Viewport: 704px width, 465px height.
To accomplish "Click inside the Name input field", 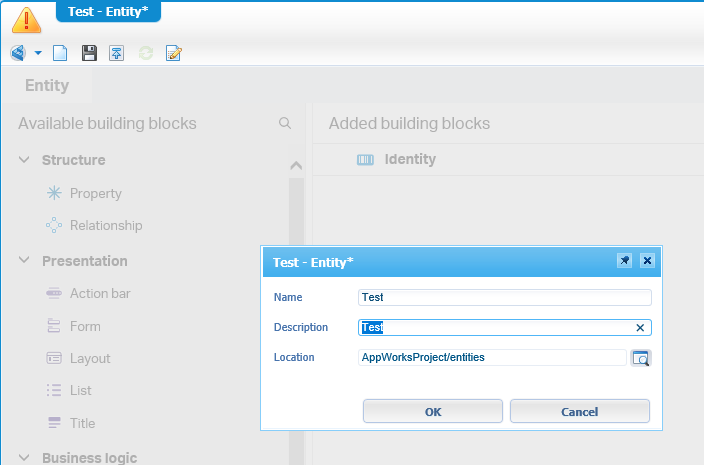I will click(505, 298).
